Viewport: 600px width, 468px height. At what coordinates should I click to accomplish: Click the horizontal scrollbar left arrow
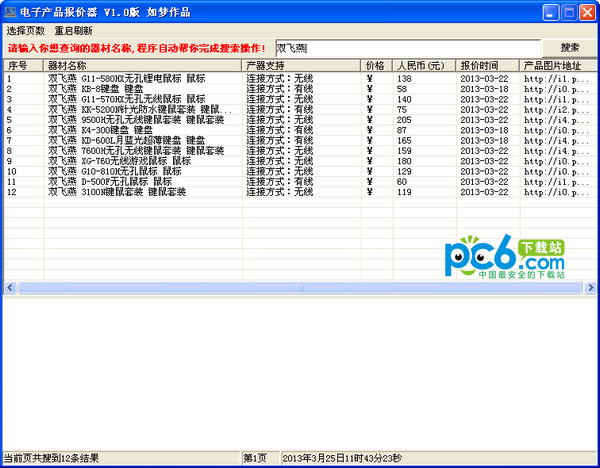(x=9, y=288)
